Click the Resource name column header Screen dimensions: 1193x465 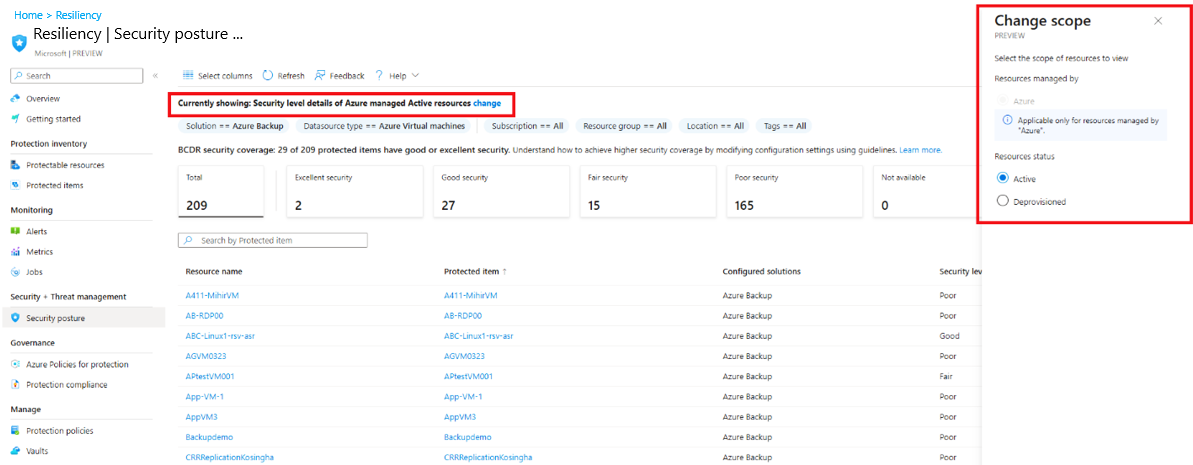coord(214,272)
